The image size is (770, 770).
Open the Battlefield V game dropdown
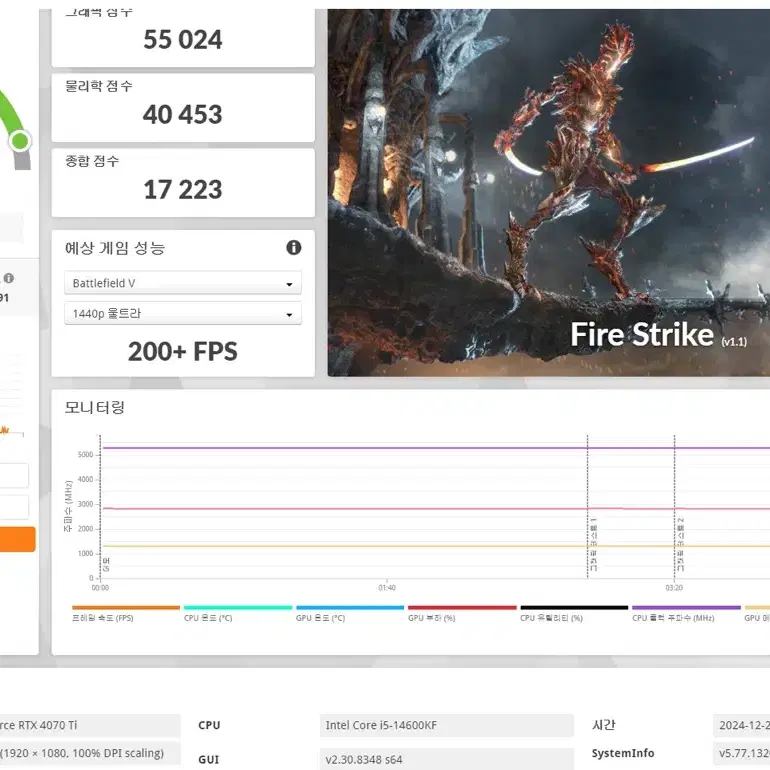pos(183,283)
